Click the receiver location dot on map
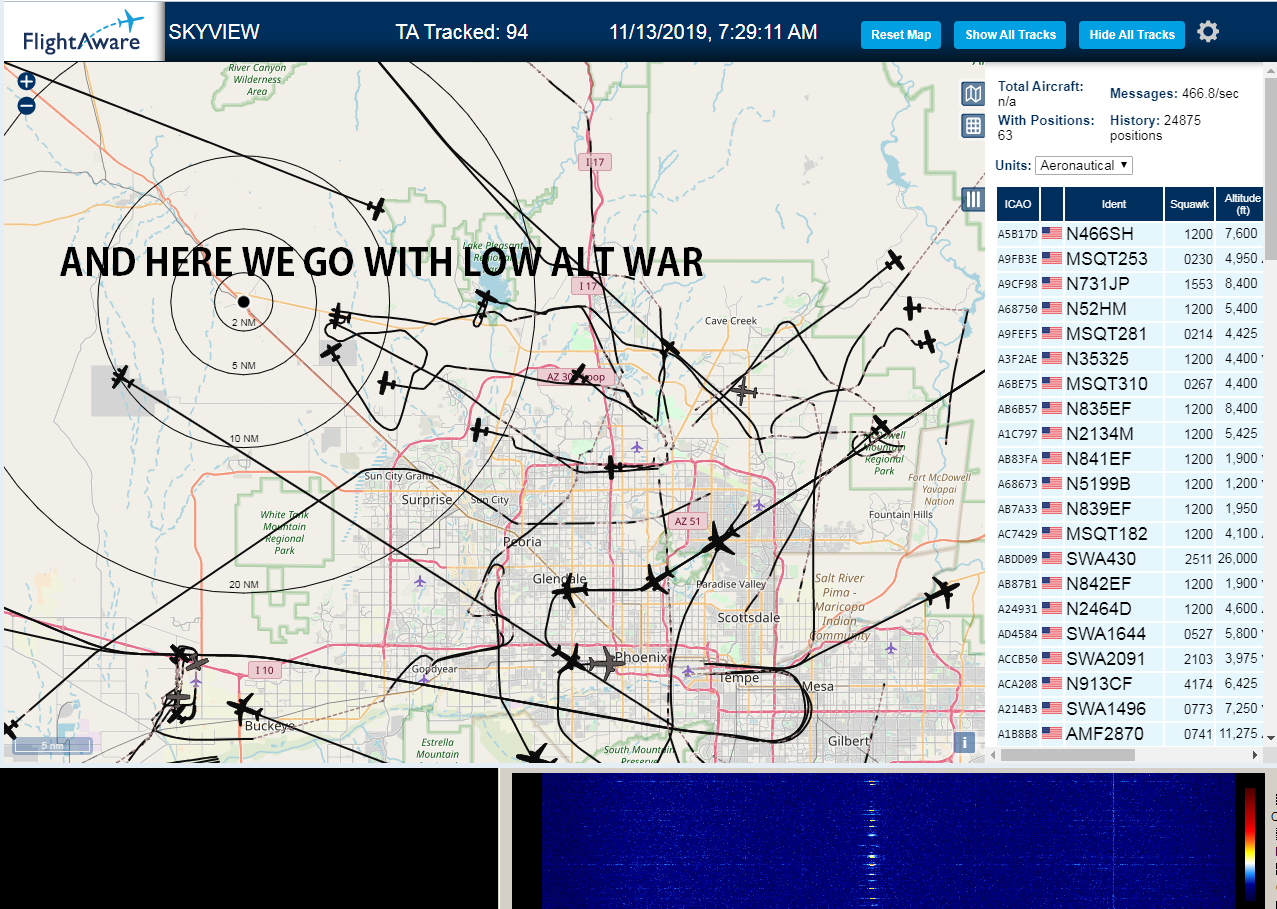Screen dimensions: 1277x909 (x=243, y=301)
